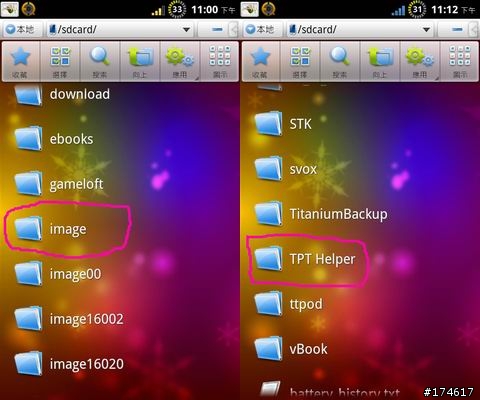
Task: Go Up a folder in the left screenshot
Action: [140, 61]
